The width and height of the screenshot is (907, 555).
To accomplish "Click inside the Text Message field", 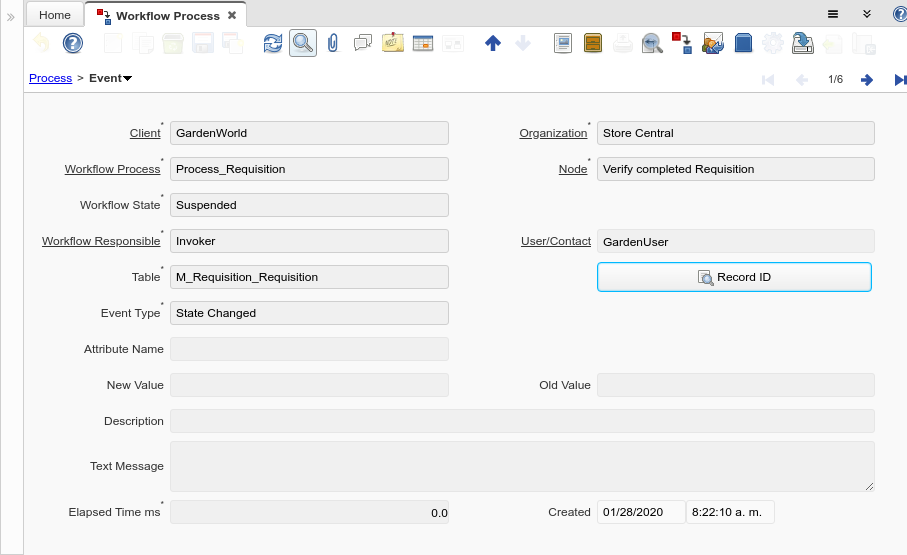I will (522, 466).
